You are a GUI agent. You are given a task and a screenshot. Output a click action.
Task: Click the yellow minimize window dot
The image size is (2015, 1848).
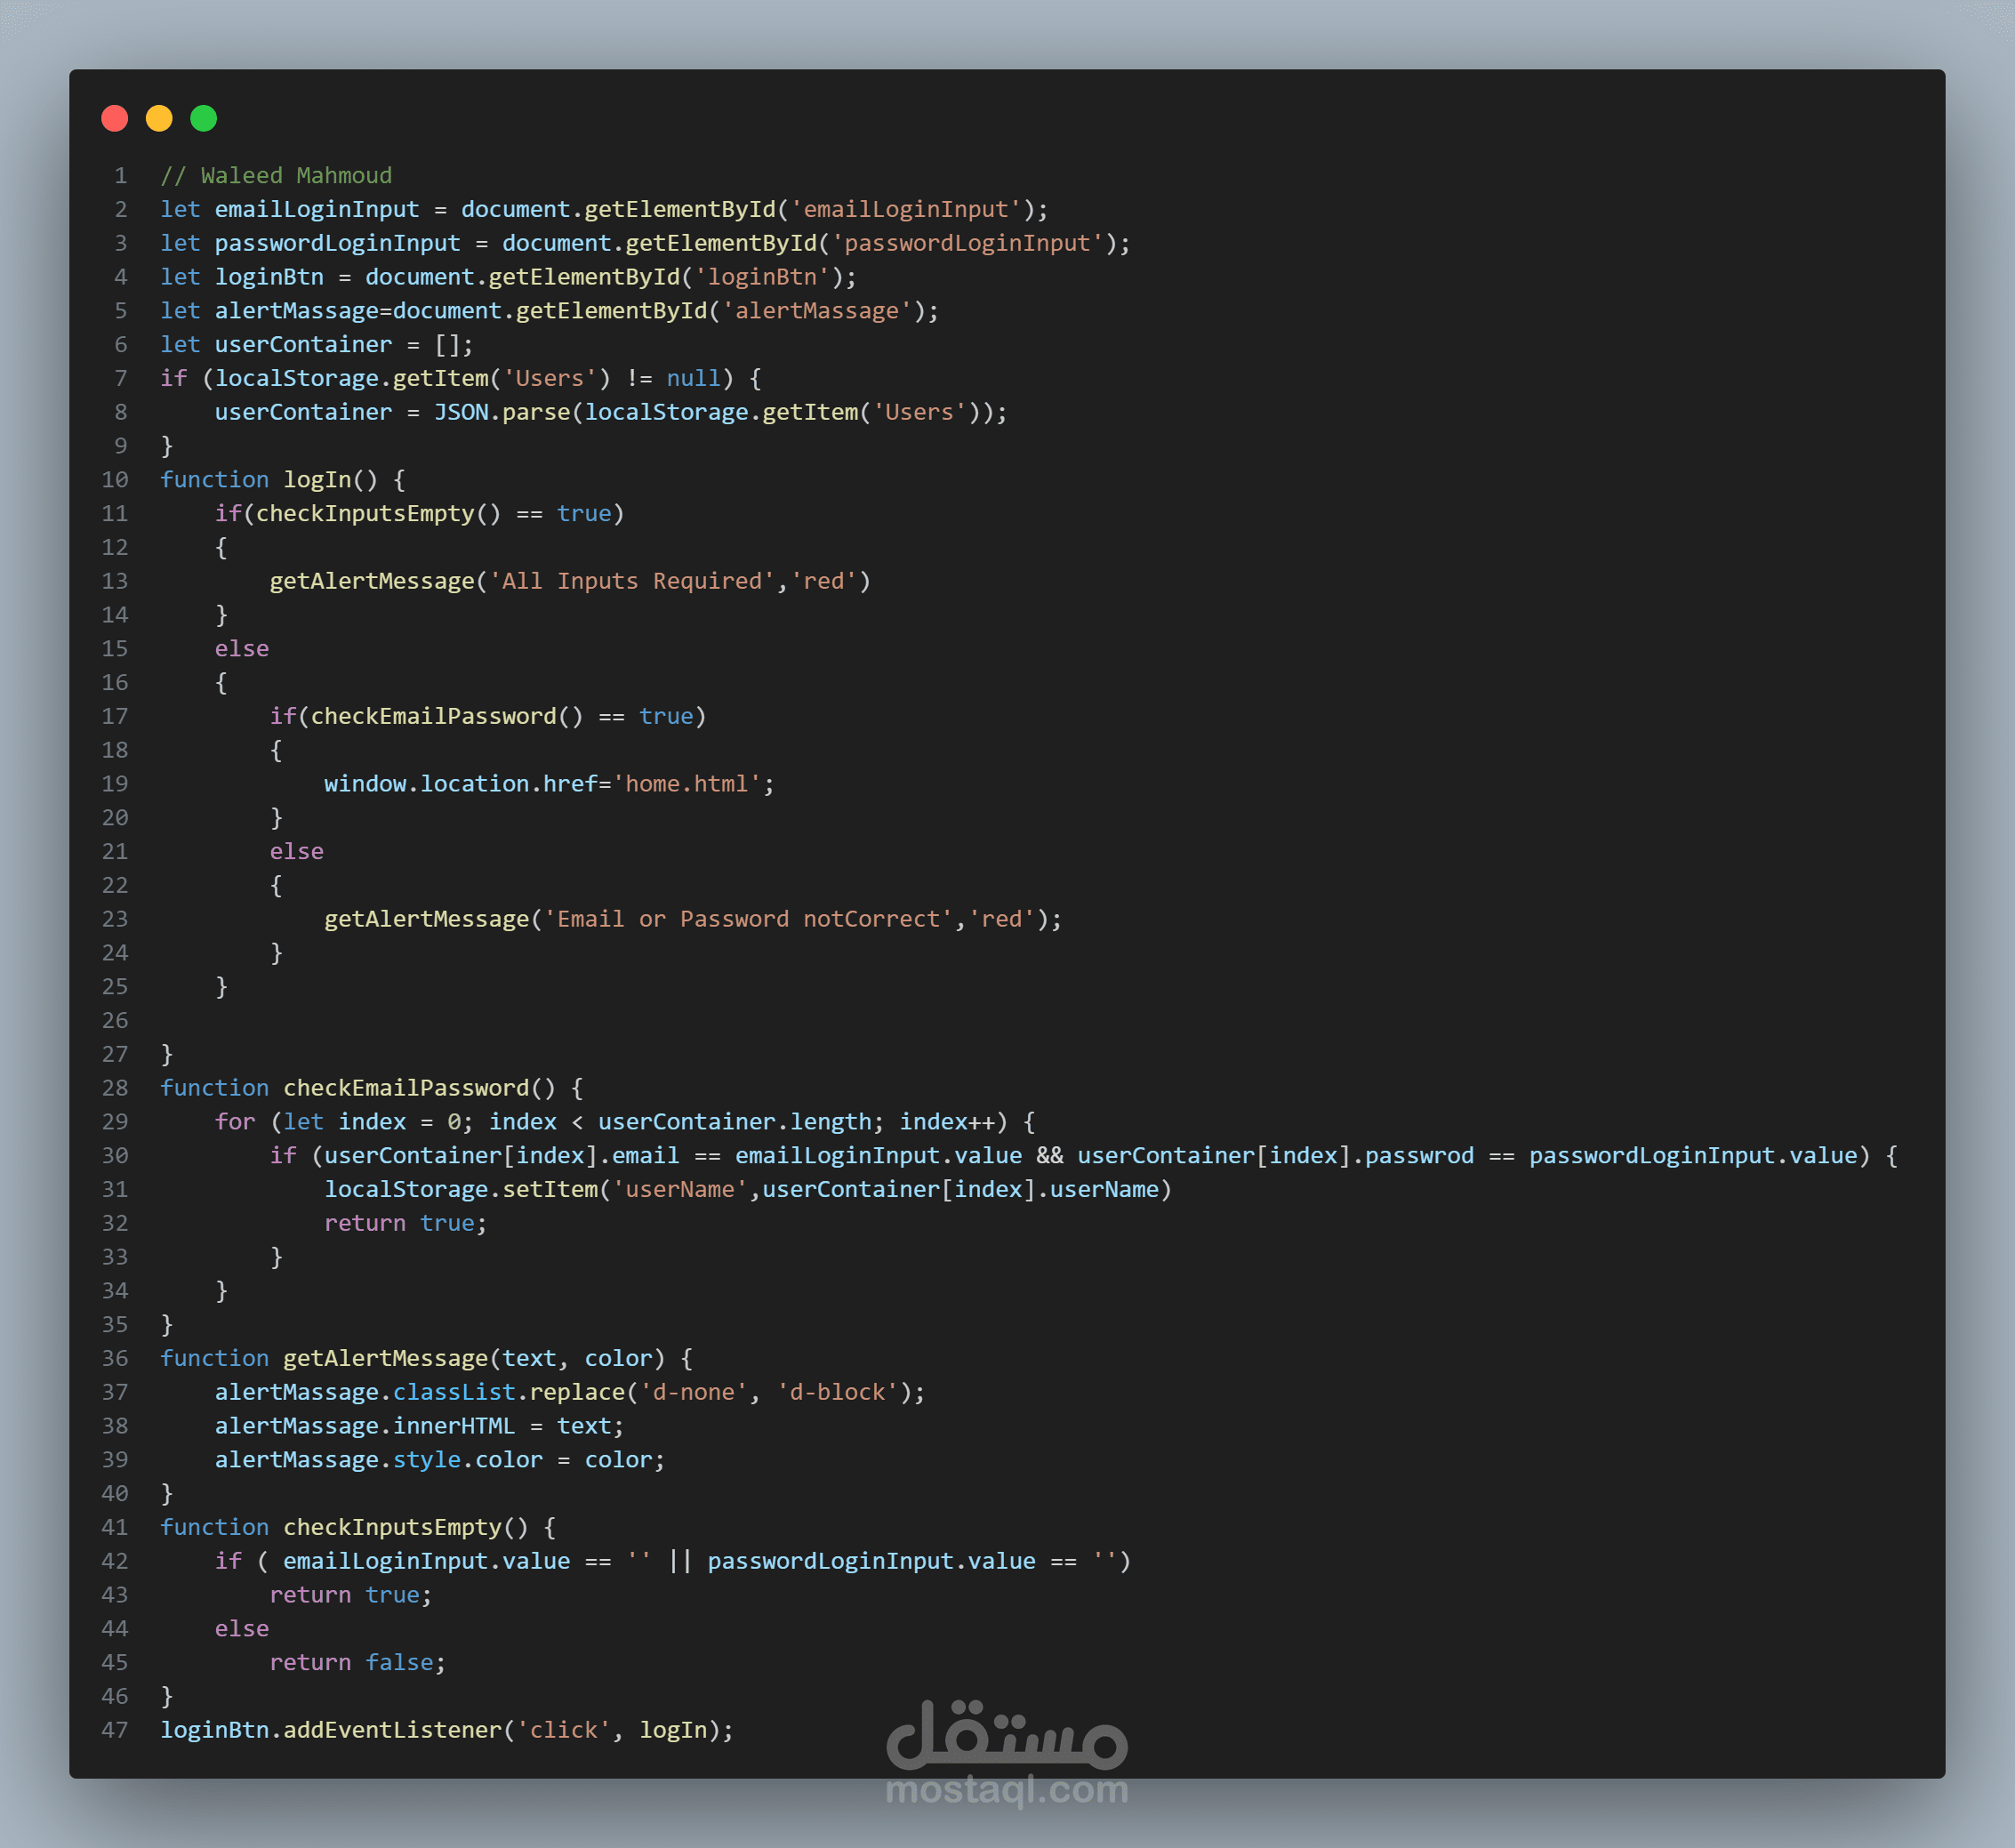click(159, 118)
